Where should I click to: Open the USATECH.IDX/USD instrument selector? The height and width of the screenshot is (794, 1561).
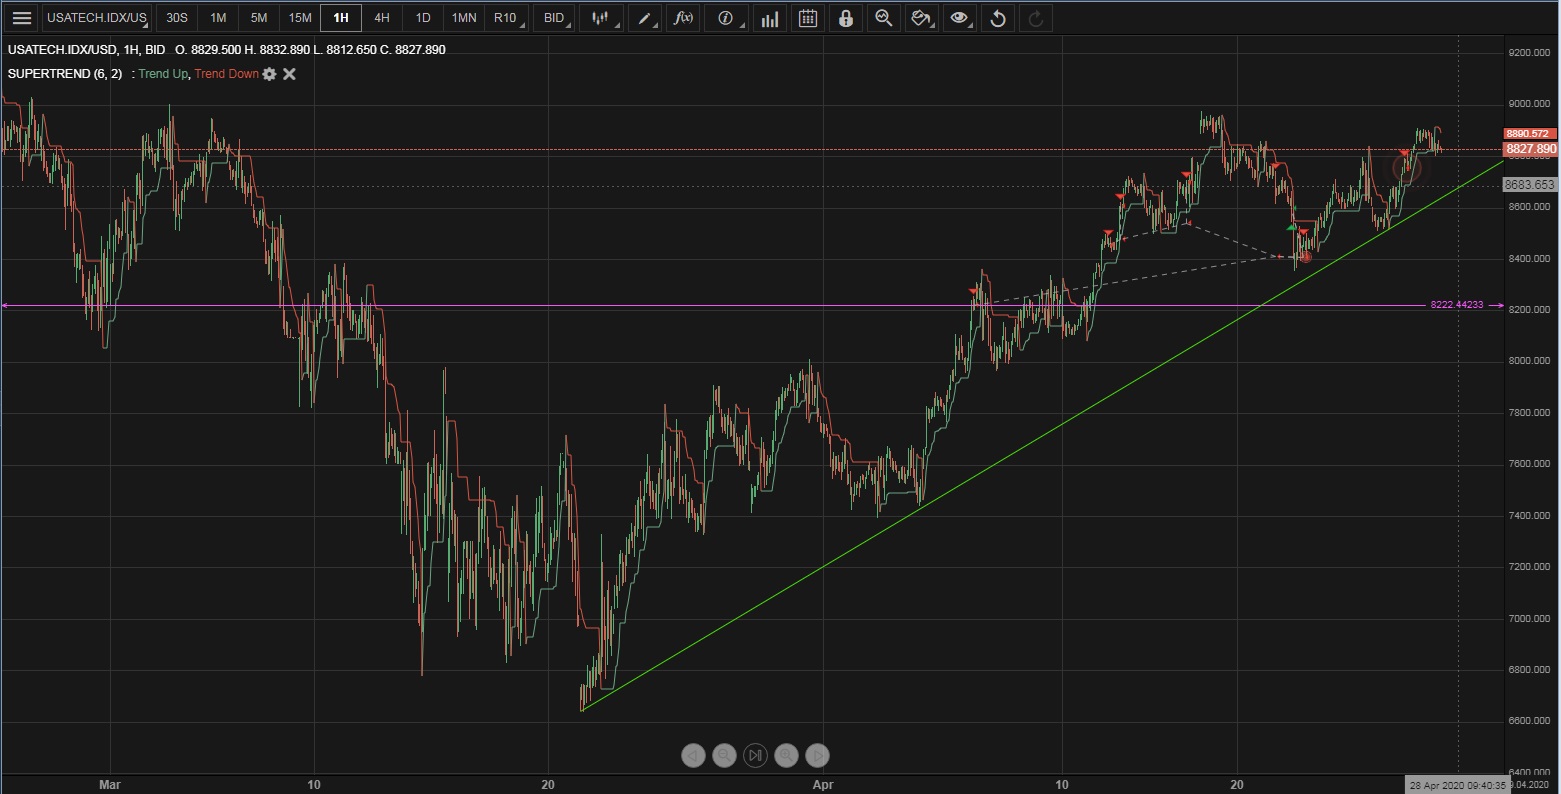click(97, 18)
